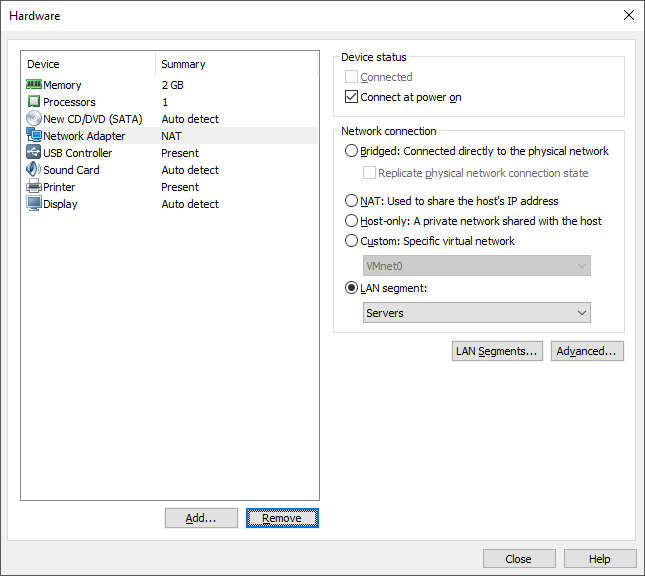The width and height of the screenshot is (645, 576).
Task: Click Present summary for USB Controller
Action: 180,153
